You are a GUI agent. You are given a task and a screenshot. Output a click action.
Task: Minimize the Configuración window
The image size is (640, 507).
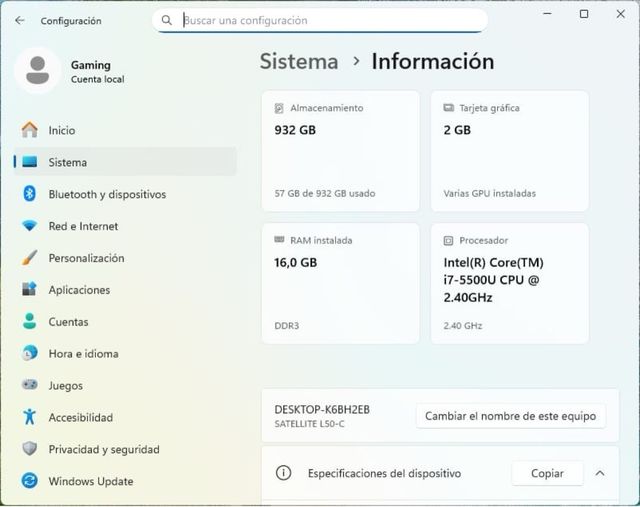tap(547, 14)
